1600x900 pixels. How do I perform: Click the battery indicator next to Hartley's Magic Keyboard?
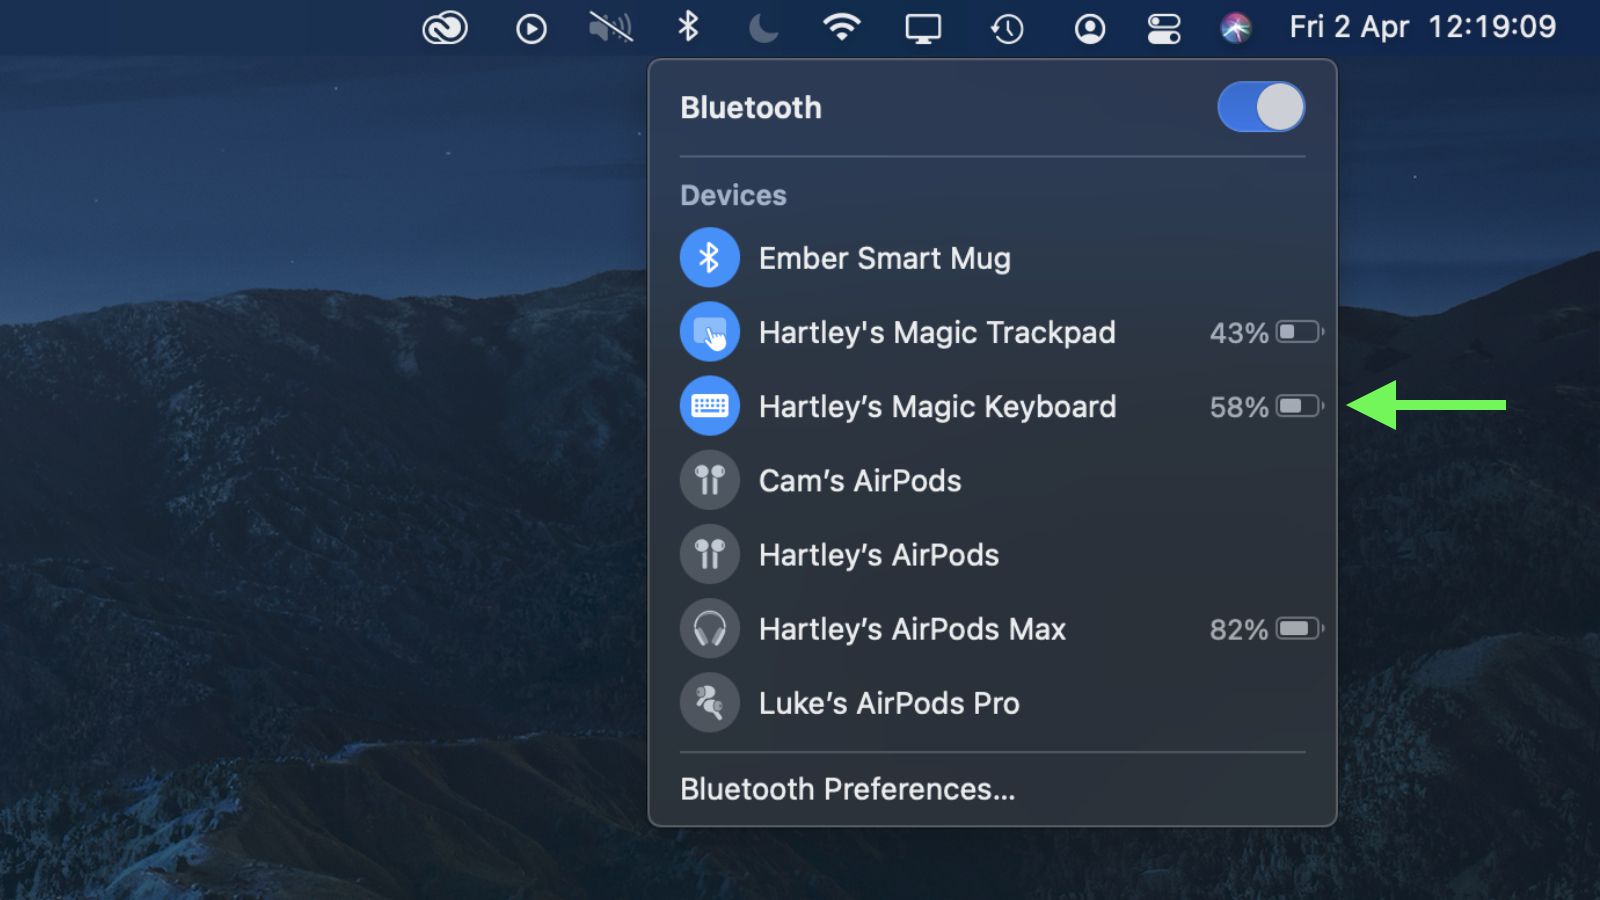coord(1298,406)
